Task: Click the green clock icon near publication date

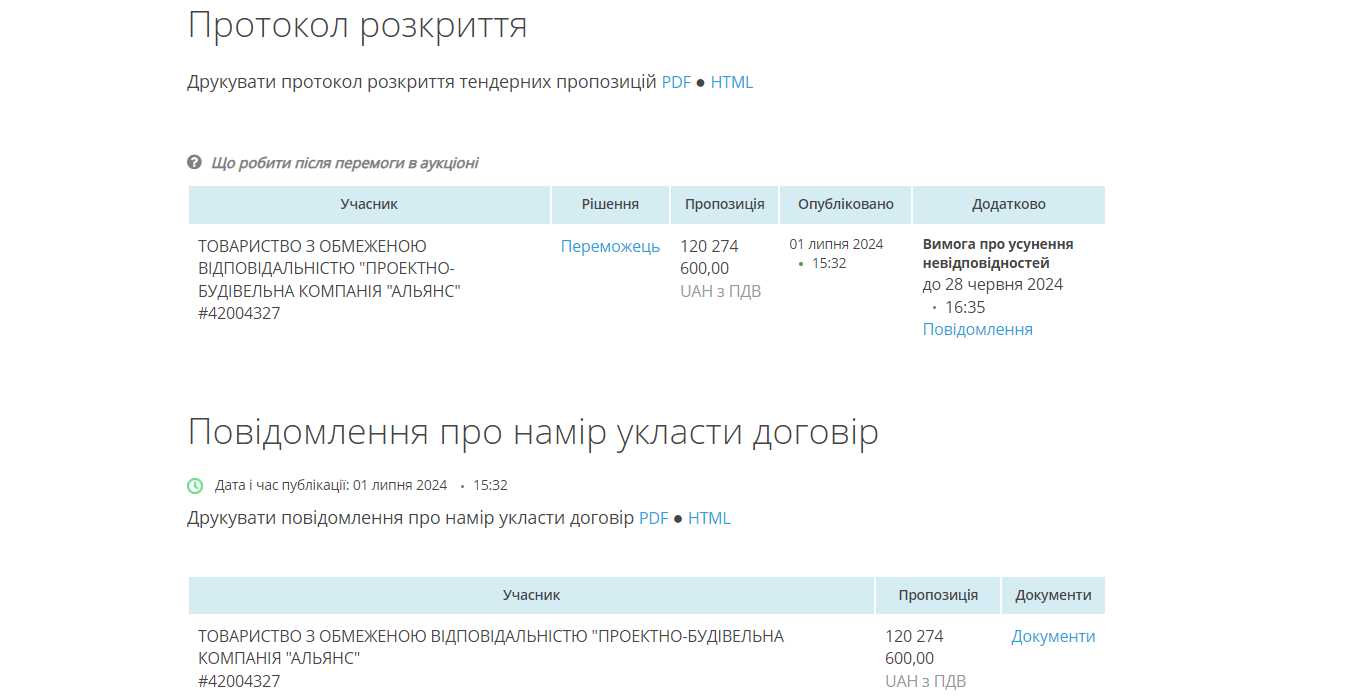Action: pos(195,485)
